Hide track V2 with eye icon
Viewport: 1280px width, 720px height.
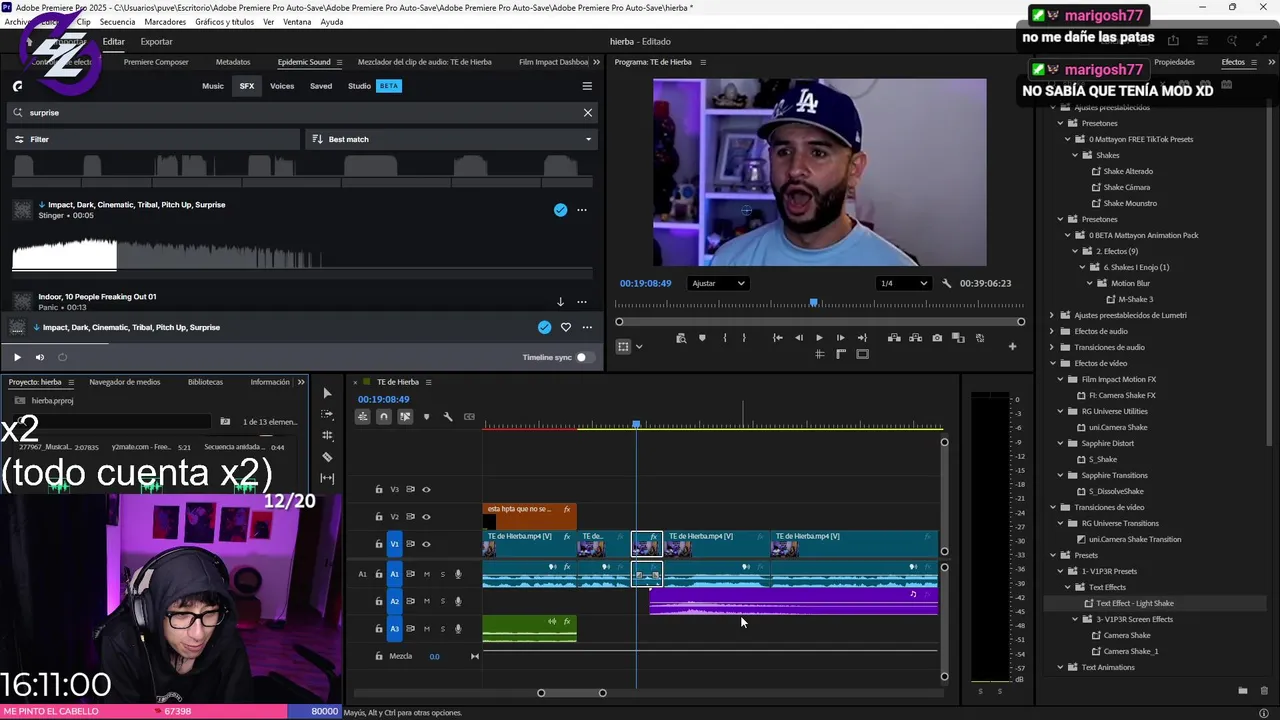pyautogui.click(x=426, y=517)
